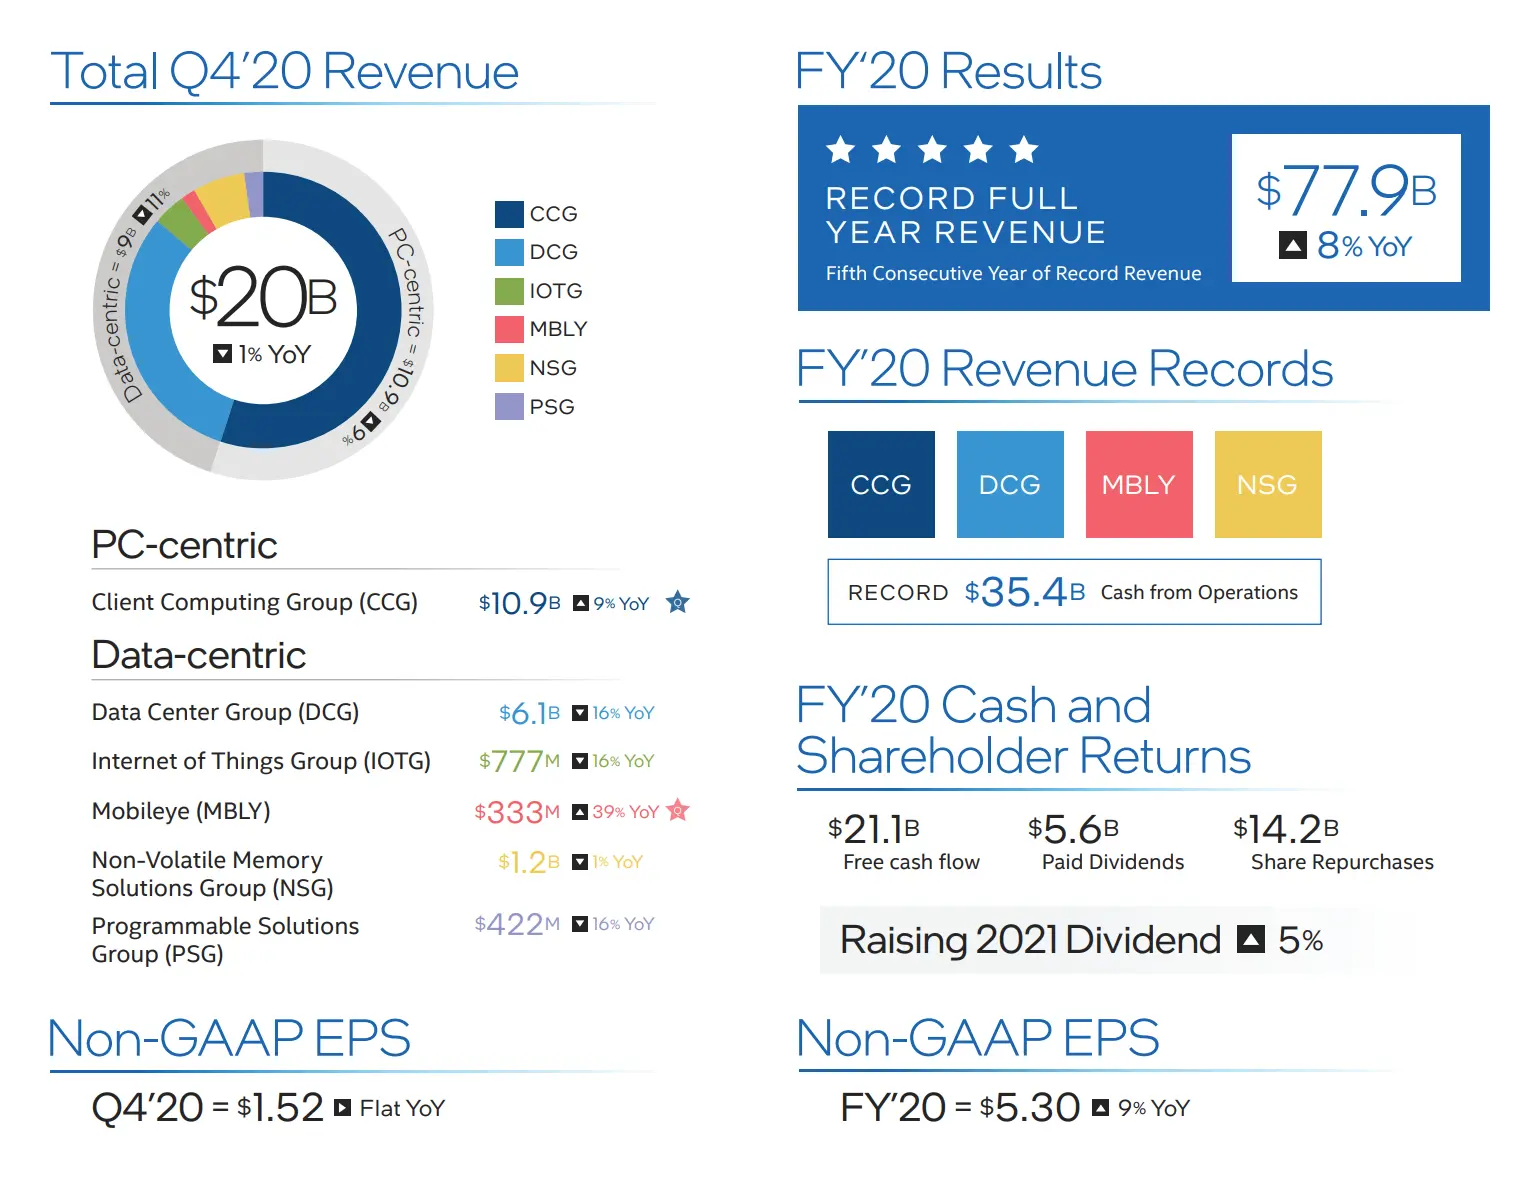The height and width of the screenshot is (1178, 1540).
Task: Click the down arrow in Data Center Group row
Action: (580, 713)
